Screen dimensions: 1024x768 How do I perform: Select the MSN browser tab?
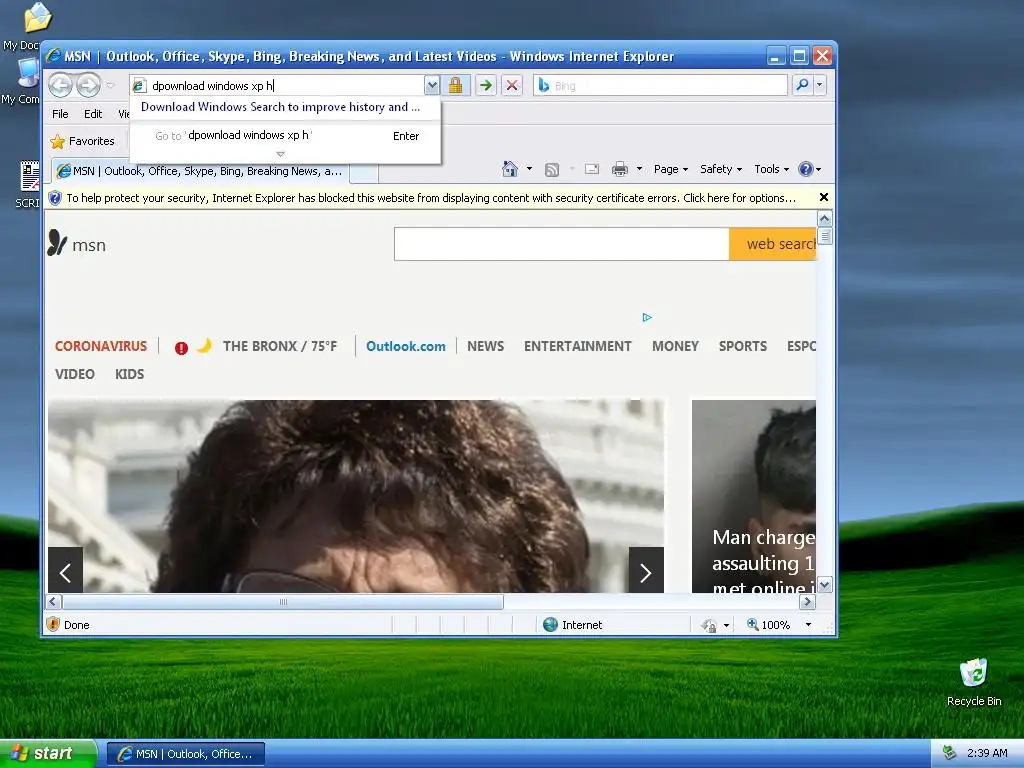tap(200, 171)
